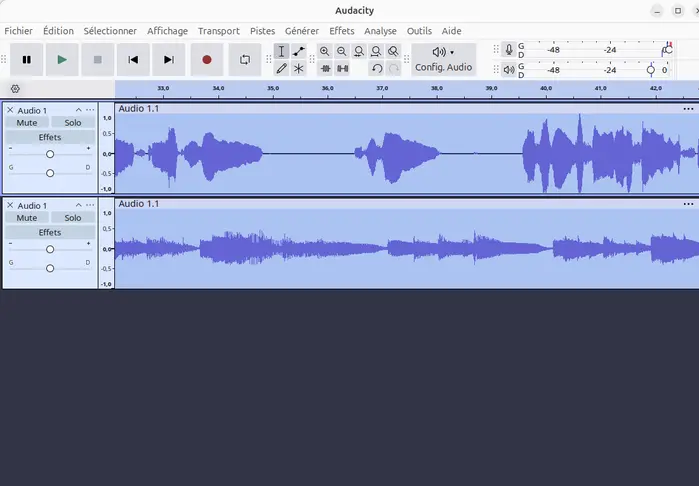The width and height of the screenshot is (699, 486).
Task: Open the Effets menu
Action: [341, 31]
